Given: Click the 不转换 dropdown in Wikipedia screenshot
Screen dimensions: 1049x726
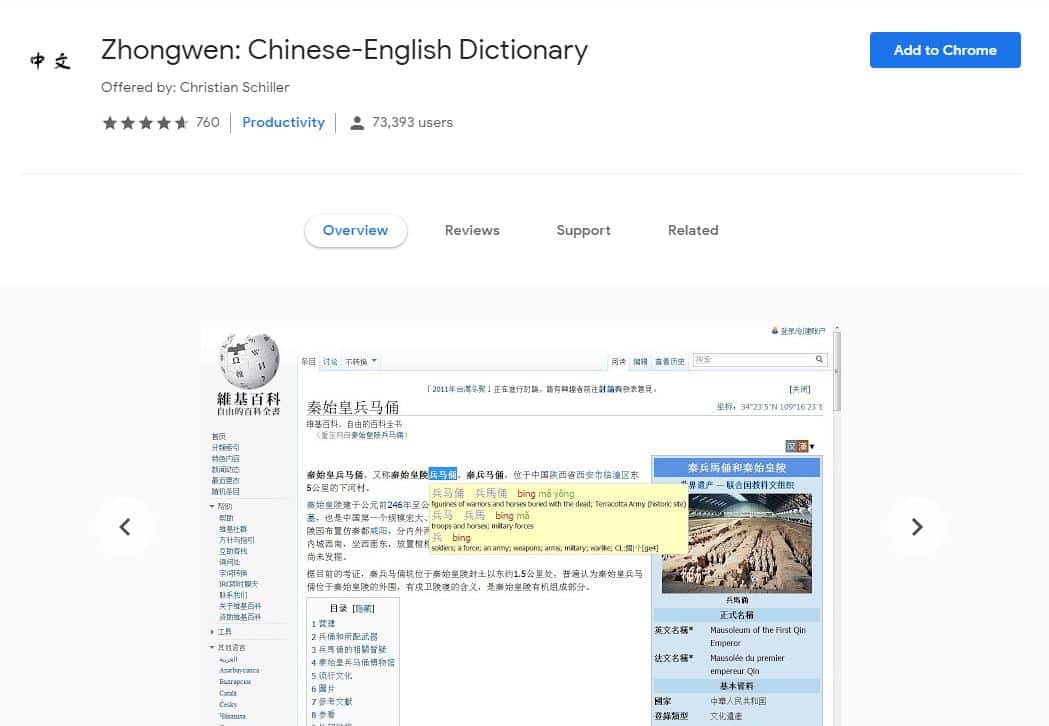Looking at the screenshot, I should tap(361, 362).
